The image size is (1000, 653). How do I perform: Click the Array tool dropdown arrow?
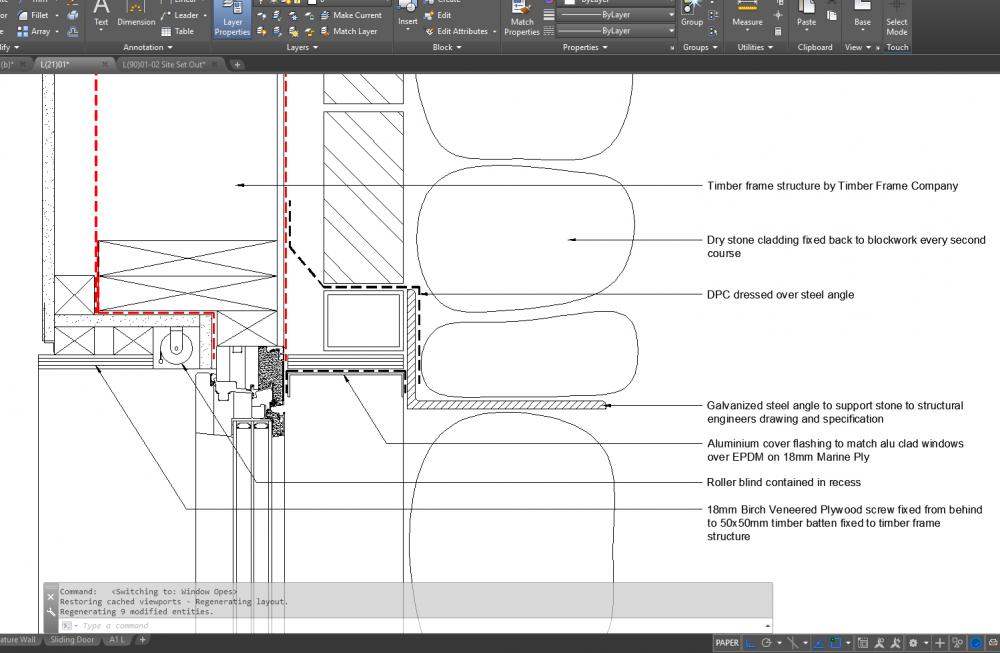coord(57,31)
